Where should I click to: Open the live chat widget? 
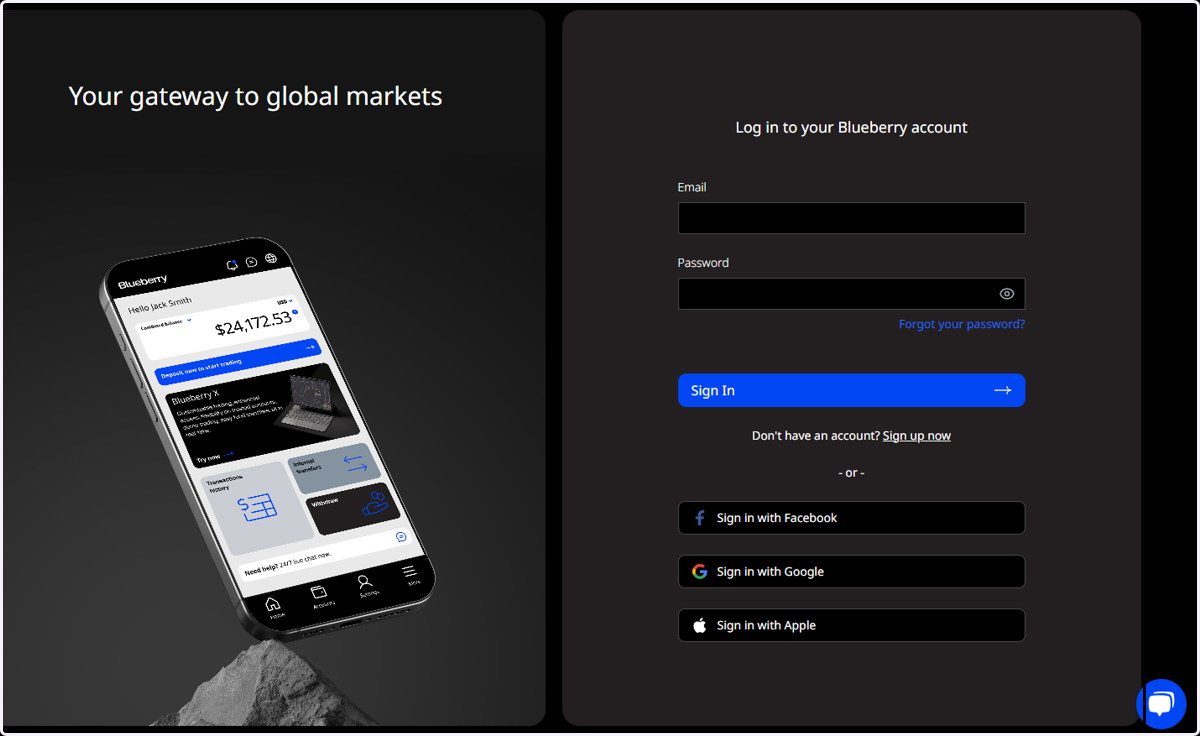[x=1161, y=703]
